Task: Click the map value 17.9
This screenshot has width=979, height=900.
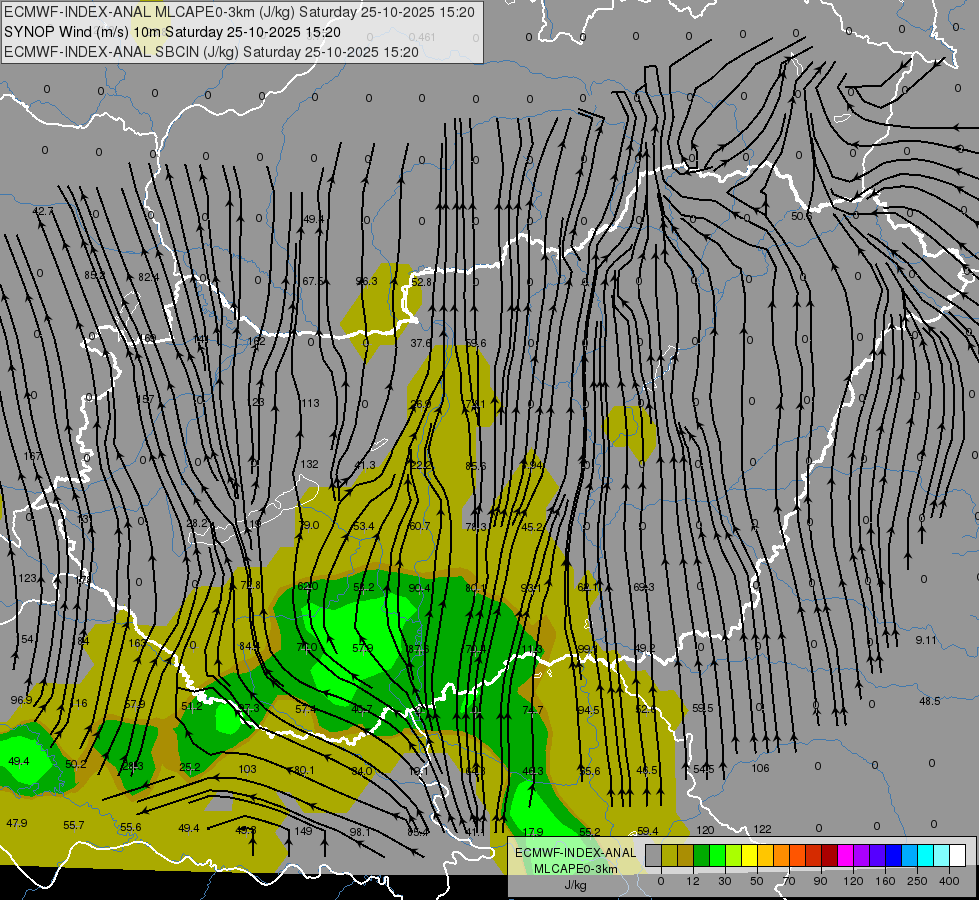Action: (x=533, y=831)
